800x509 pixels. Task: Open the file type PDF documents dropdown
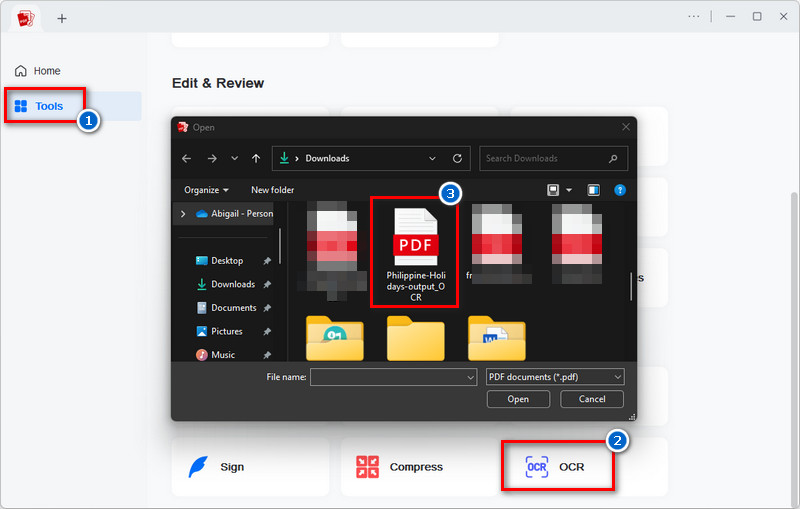coord(554,377)
